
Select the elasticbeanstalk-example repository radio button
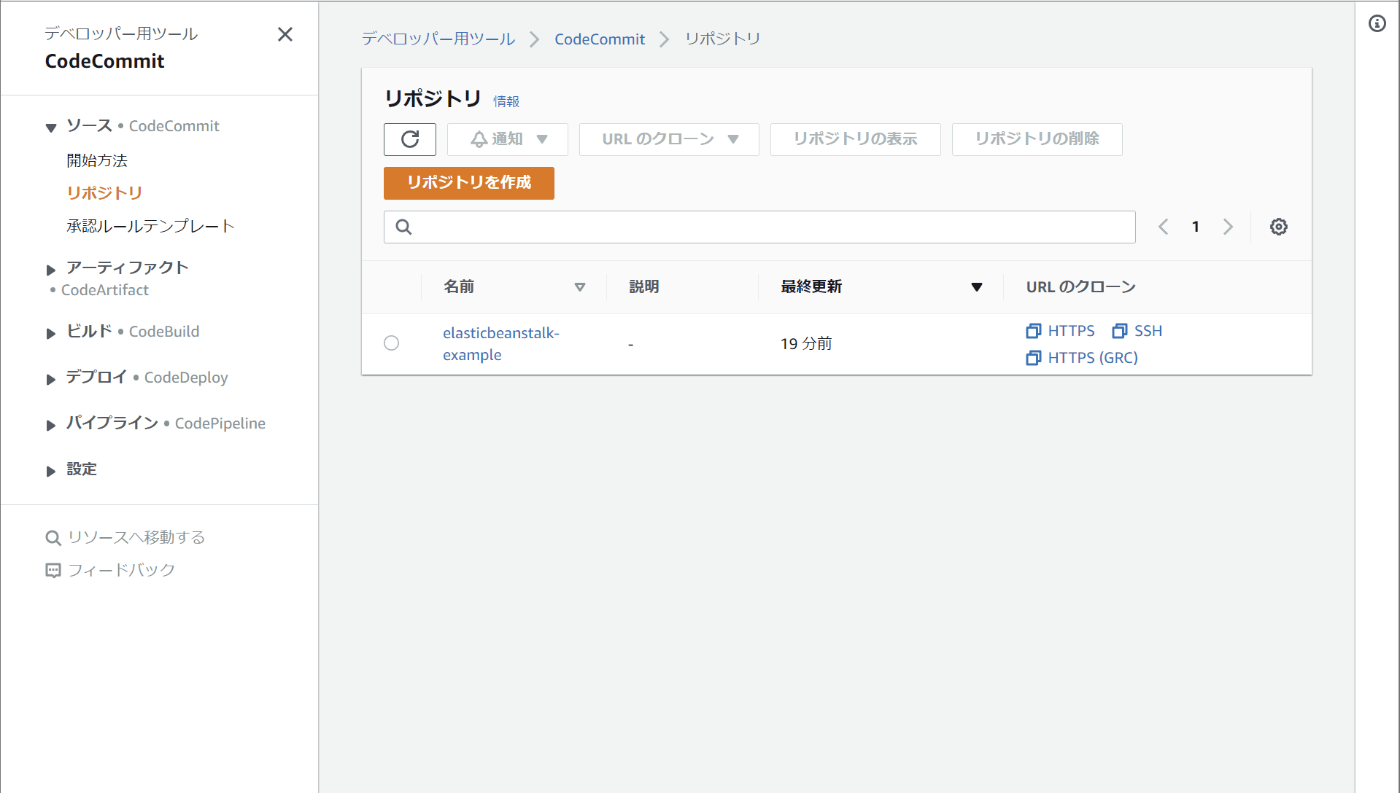(x=391, y=343)
